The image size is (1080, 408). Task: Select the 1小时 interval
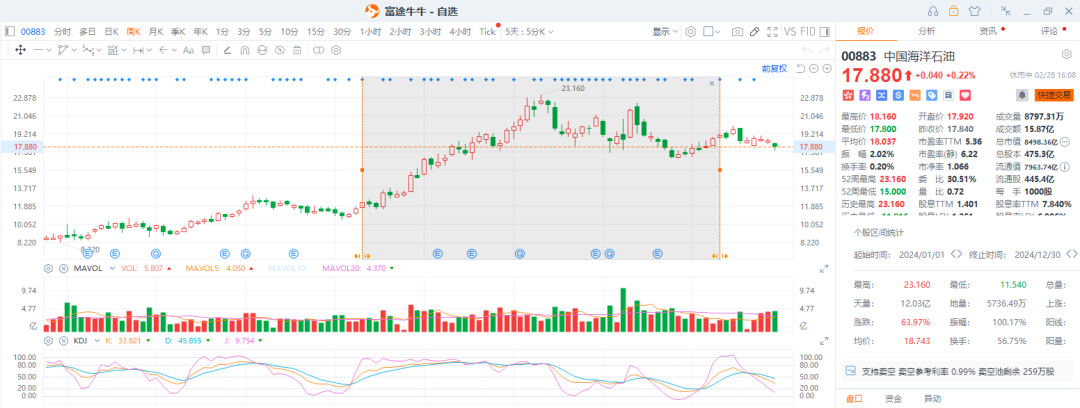[371, 31]
